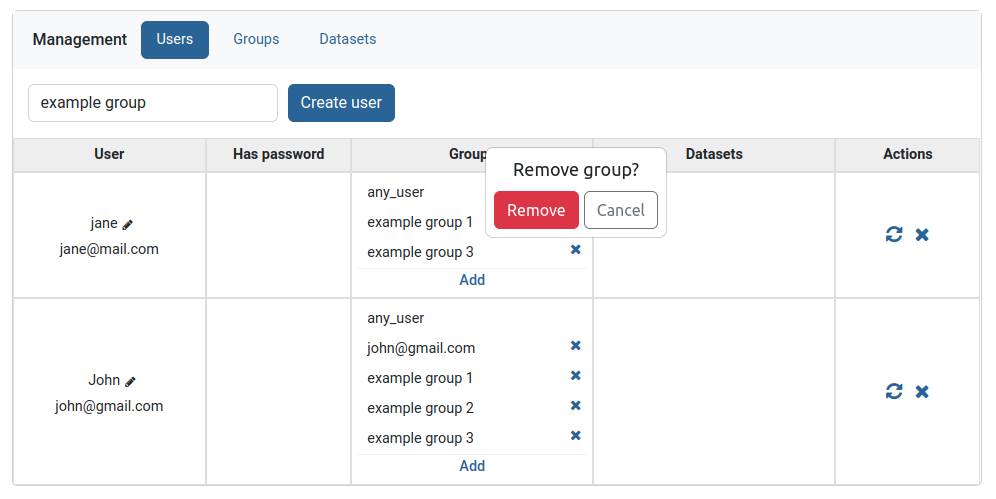Click the edit pencil next to John
The image size is (996, 499).
130,381
